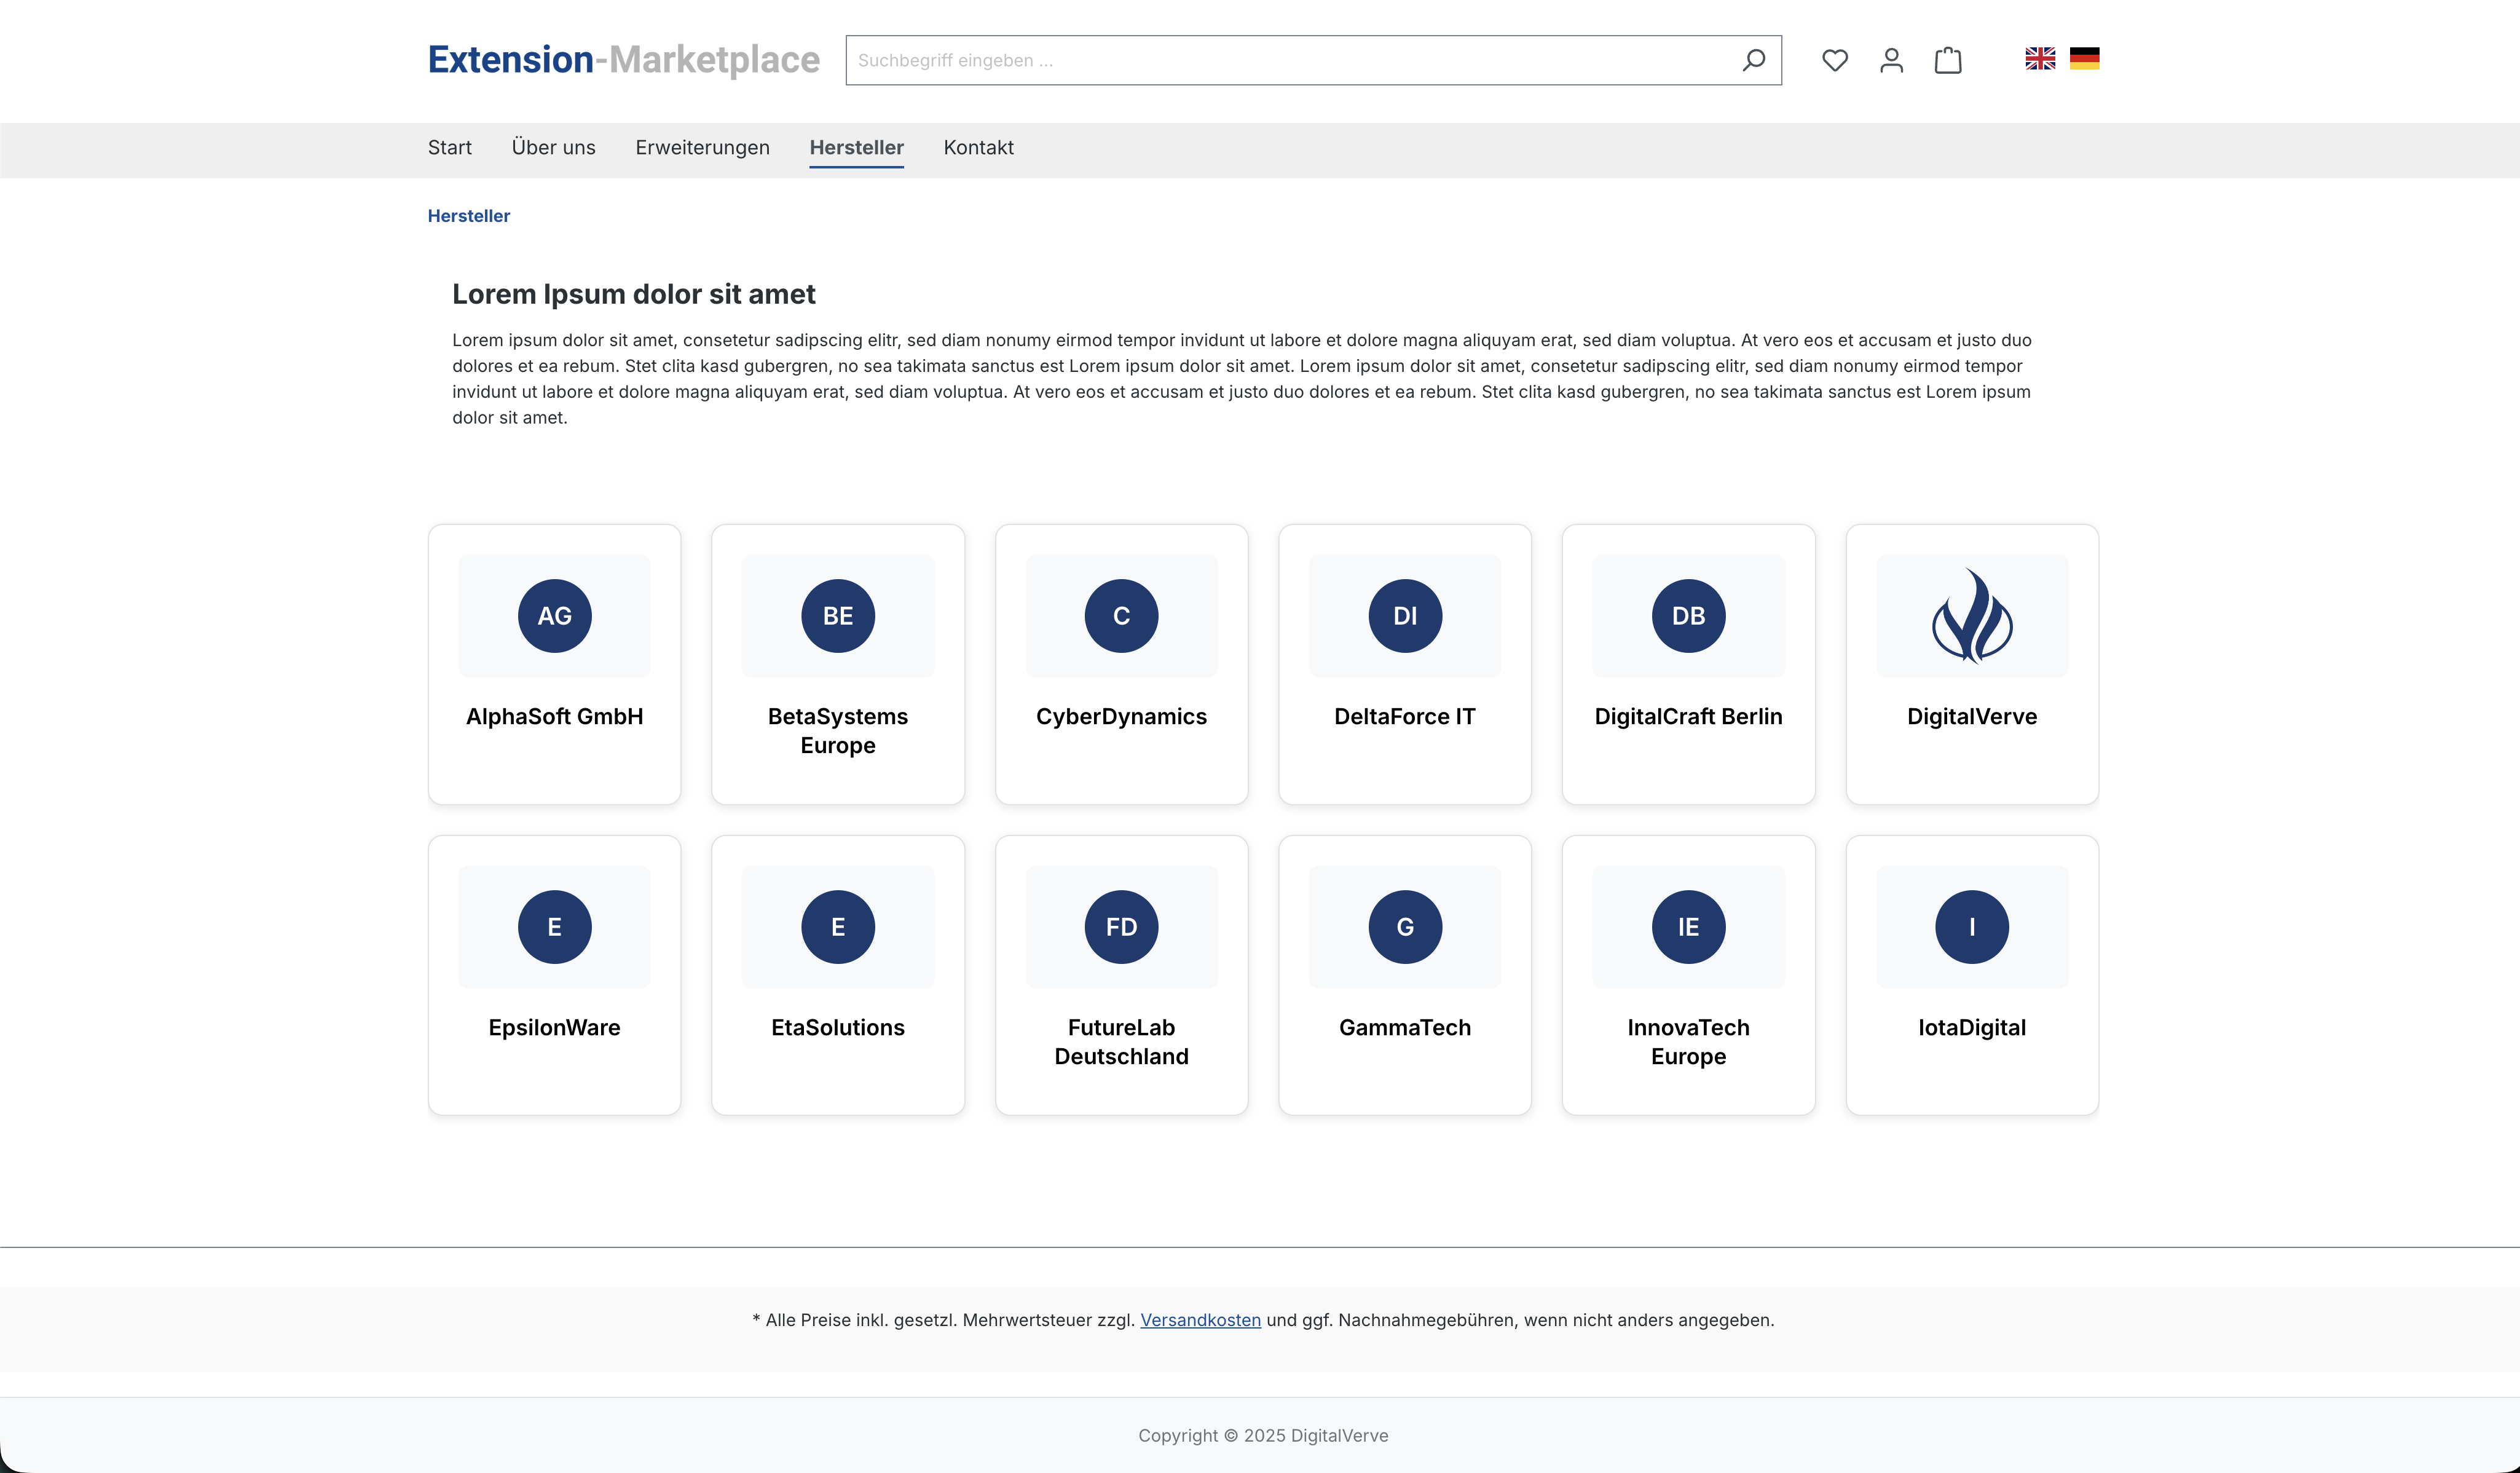
Task: Select the Start navigation item
Action: point(449,148)
